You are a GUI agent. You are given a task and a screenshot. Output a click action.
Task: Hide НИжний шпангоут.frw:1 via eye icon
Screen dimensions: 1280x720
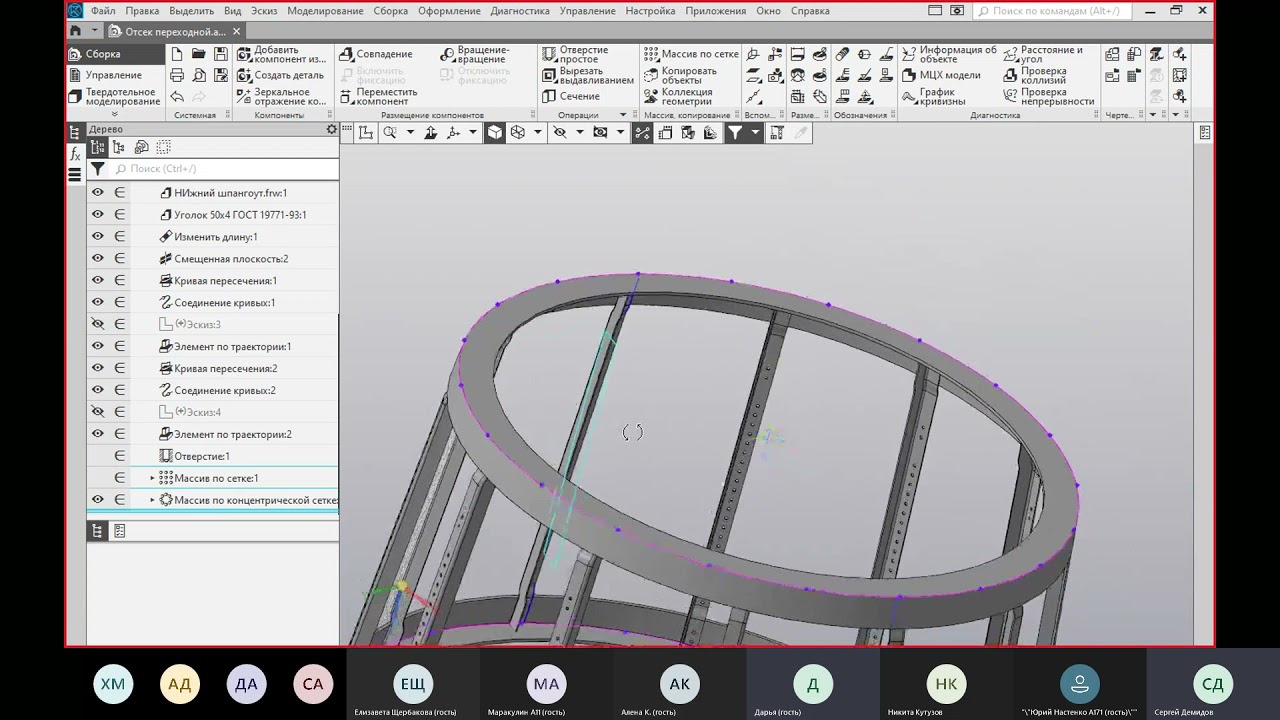(x=98, y=193)
